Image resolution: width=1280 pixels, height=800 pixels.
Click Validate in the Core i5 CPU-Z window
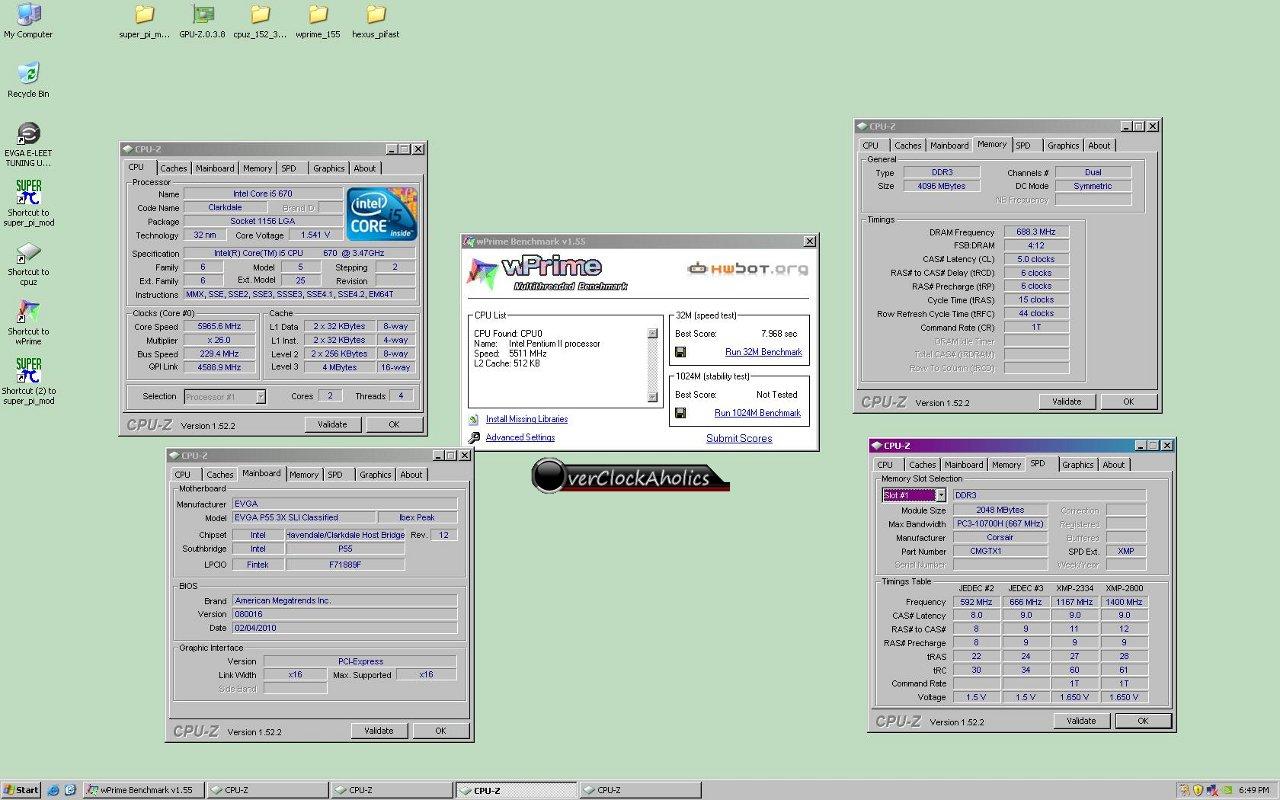[333, 424]
